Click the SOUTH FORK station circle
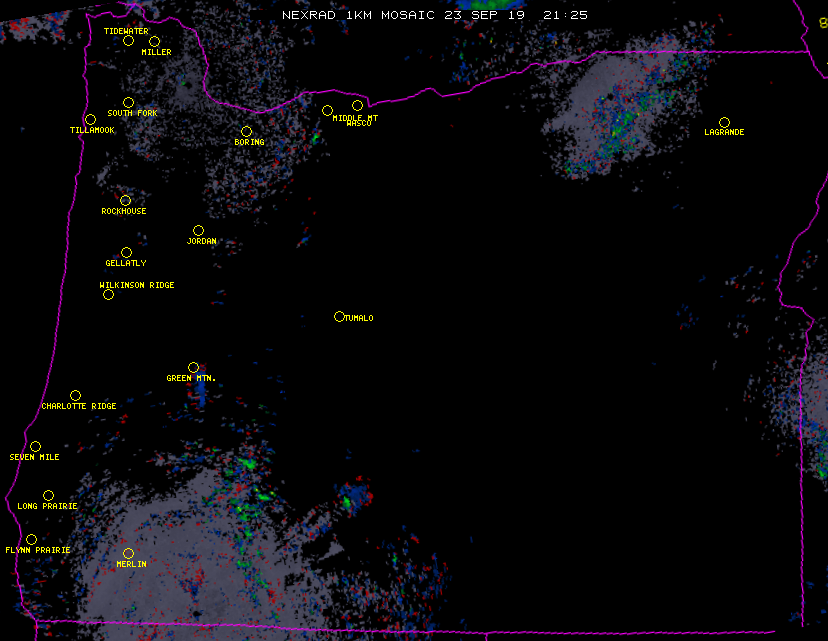Image resolution: width=828 pixels, height=641 pixels. point(128,102)
